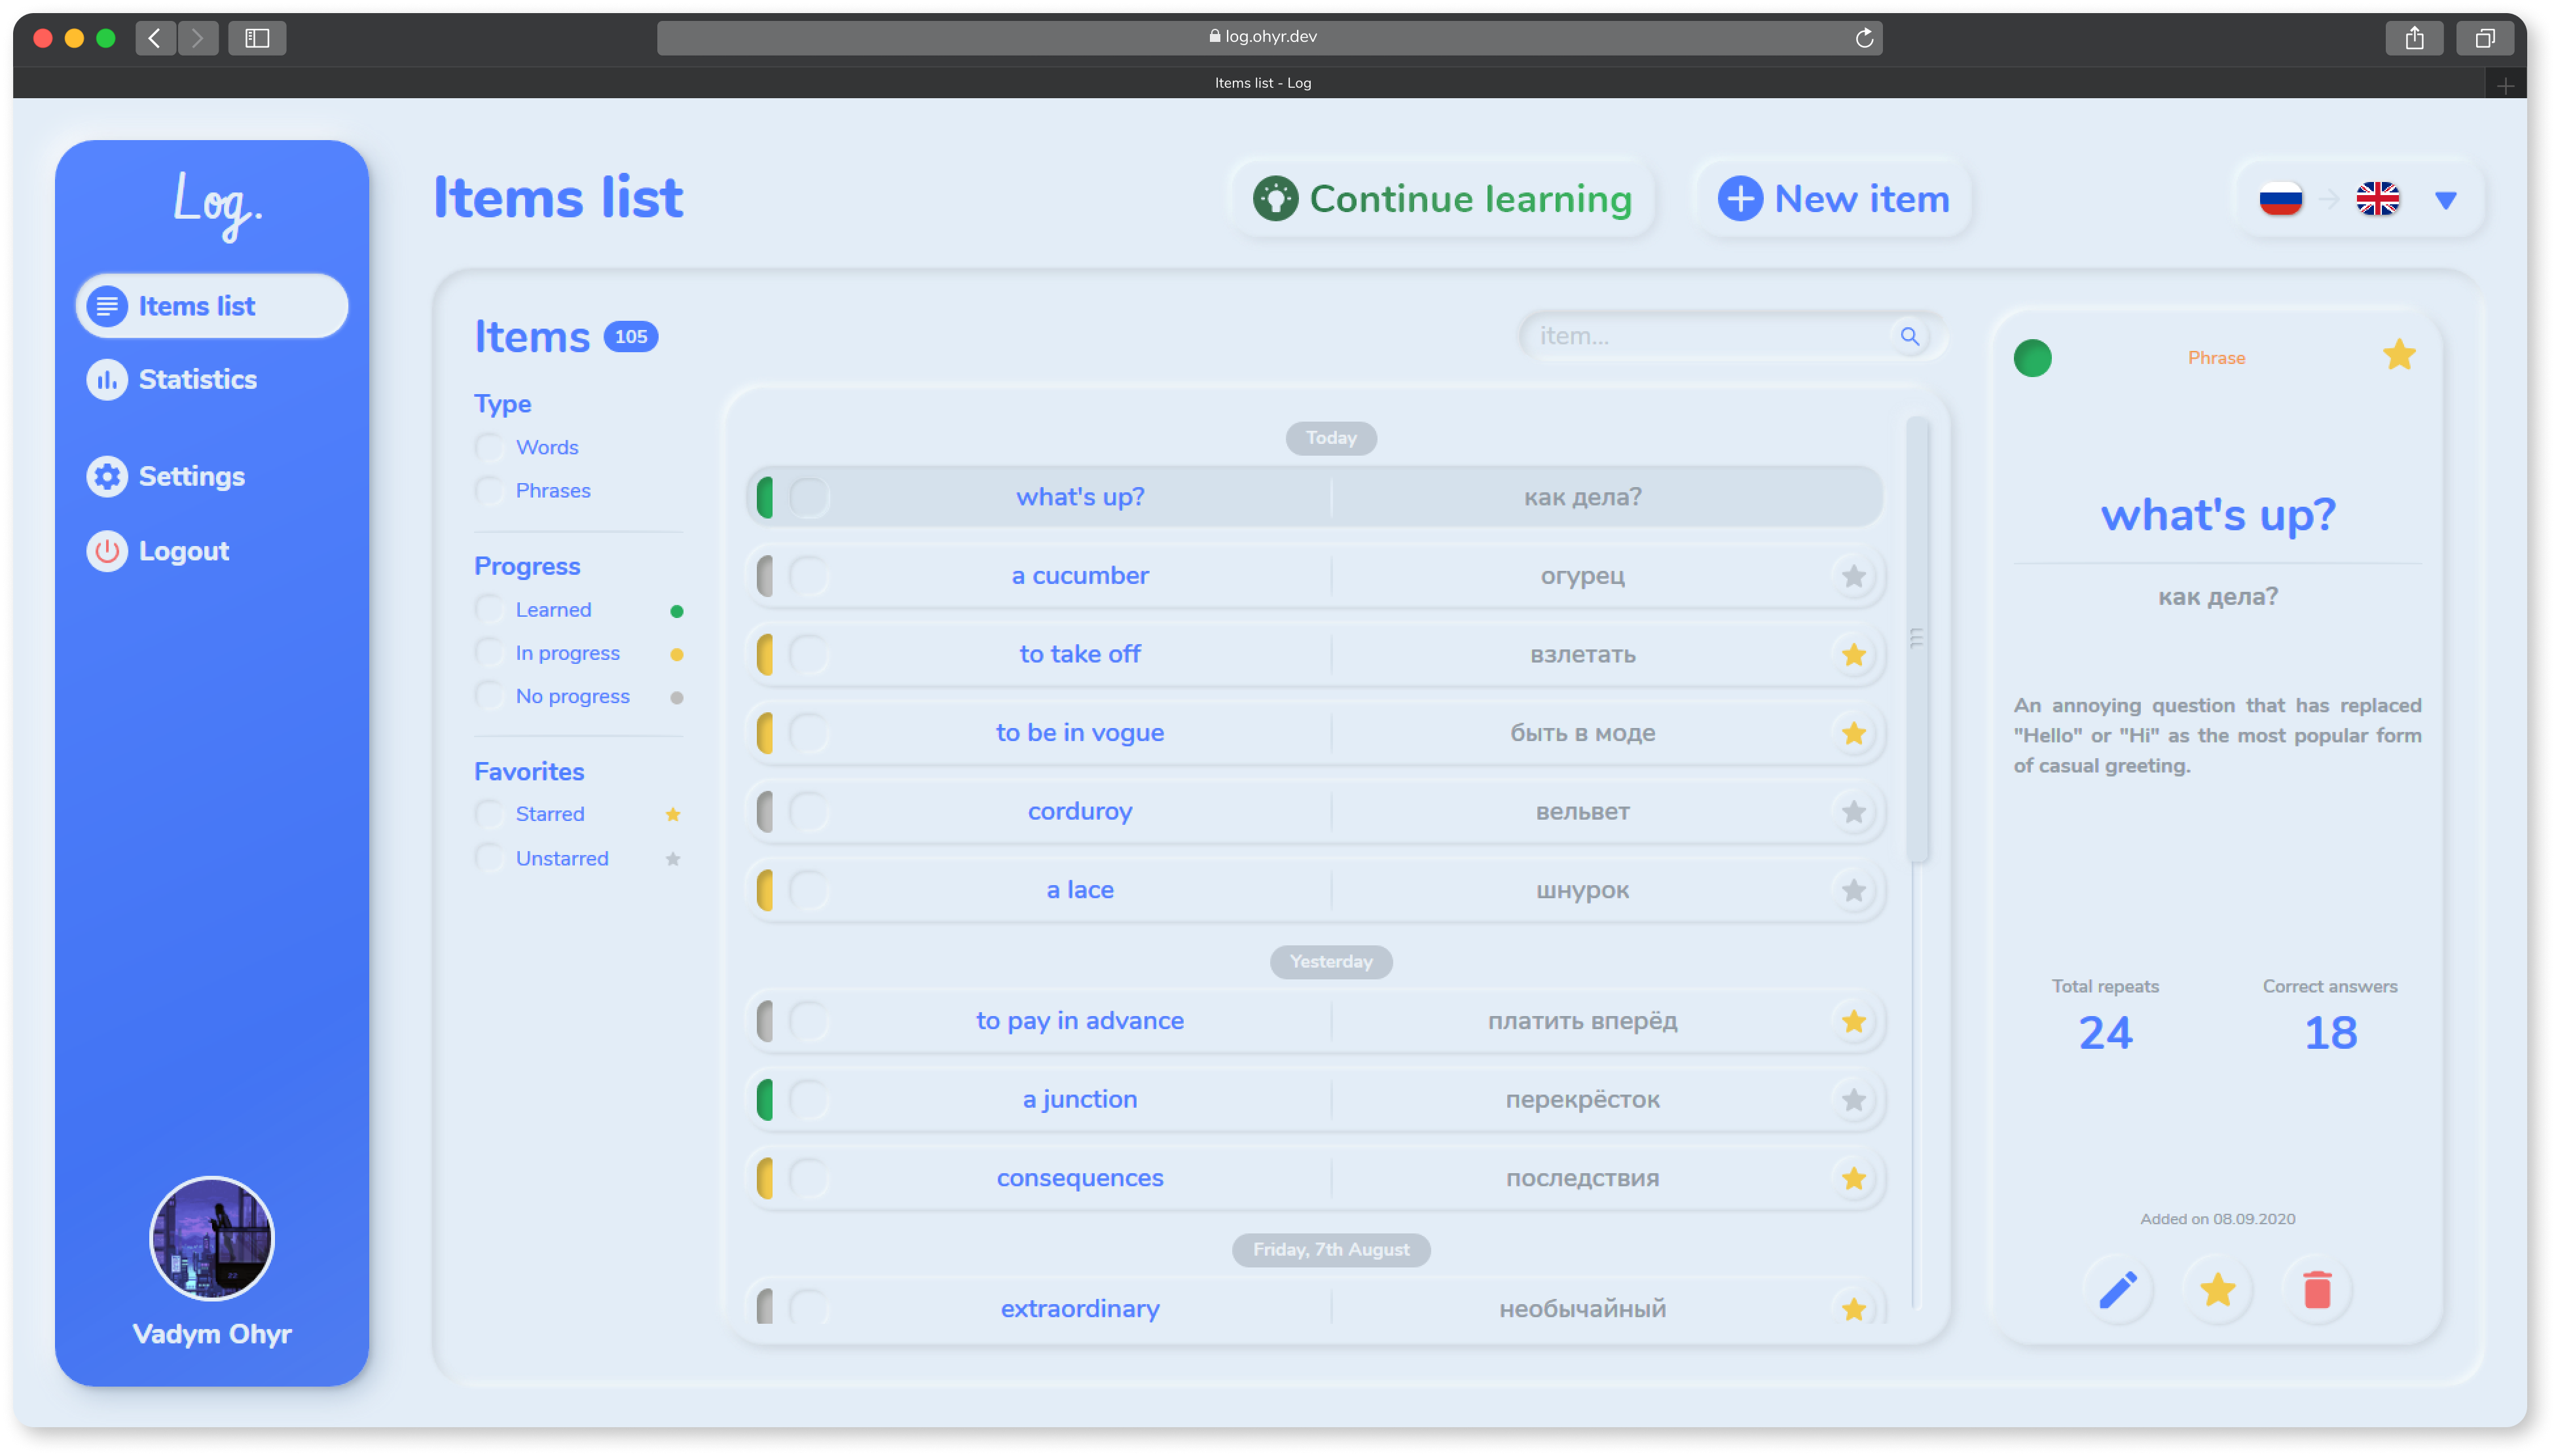2556x1456 pixels.
Task: Tick the Starred favorites filter
Action: [x=489, y=814]
